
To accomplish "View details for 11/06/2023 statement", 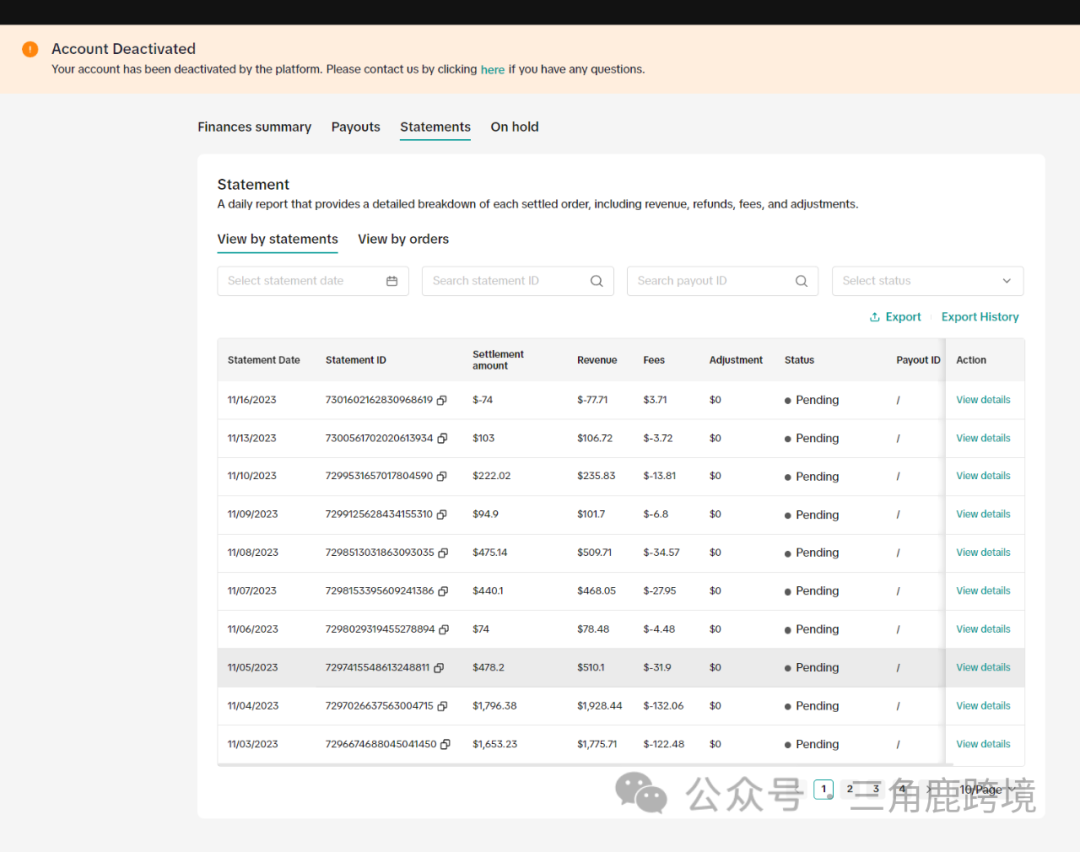I will point(983,630).
